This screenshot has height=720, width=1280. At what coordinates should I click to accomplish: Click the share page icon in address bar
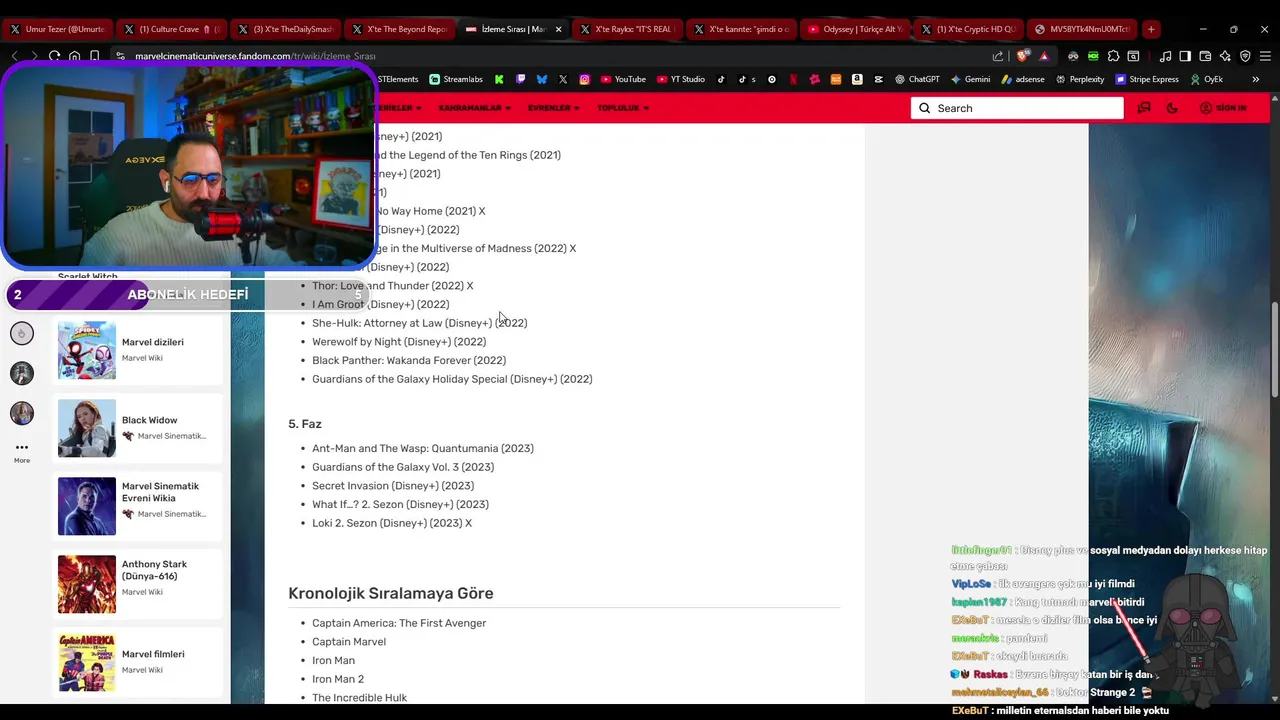pos(998,56)
